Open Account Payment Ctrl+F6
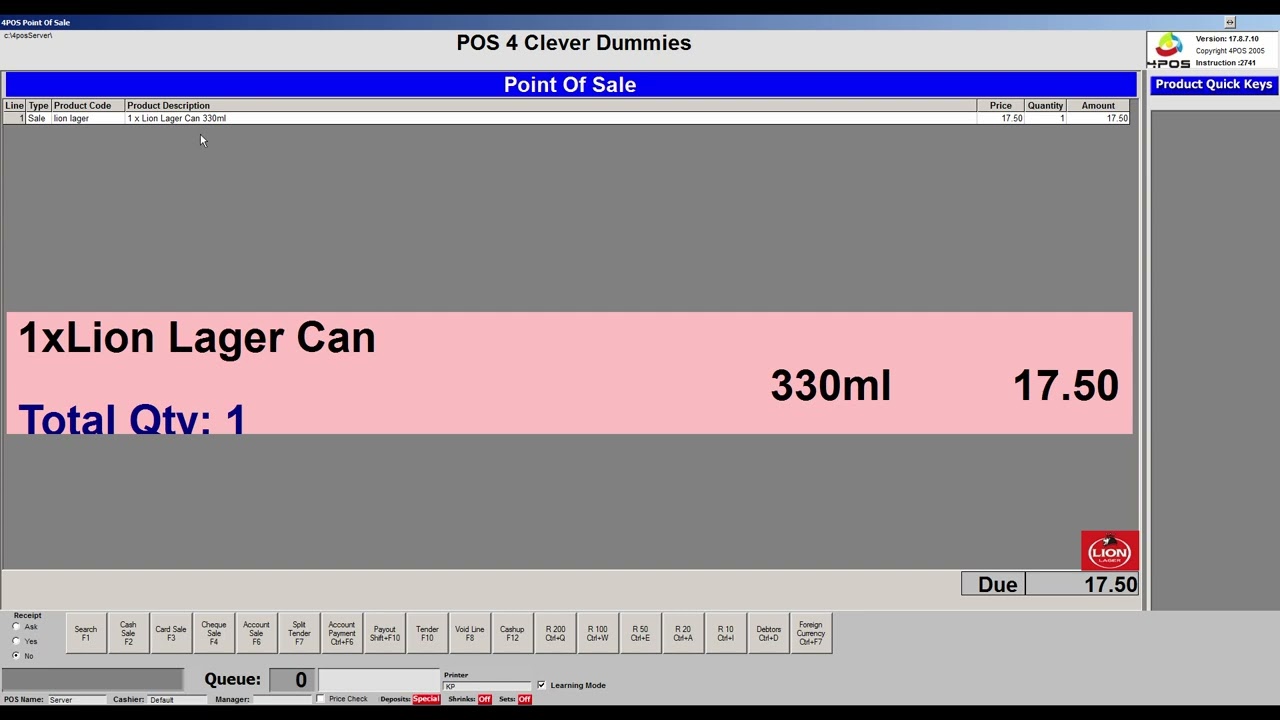The height and width of the screenshot is (720, 1280). 342,634
